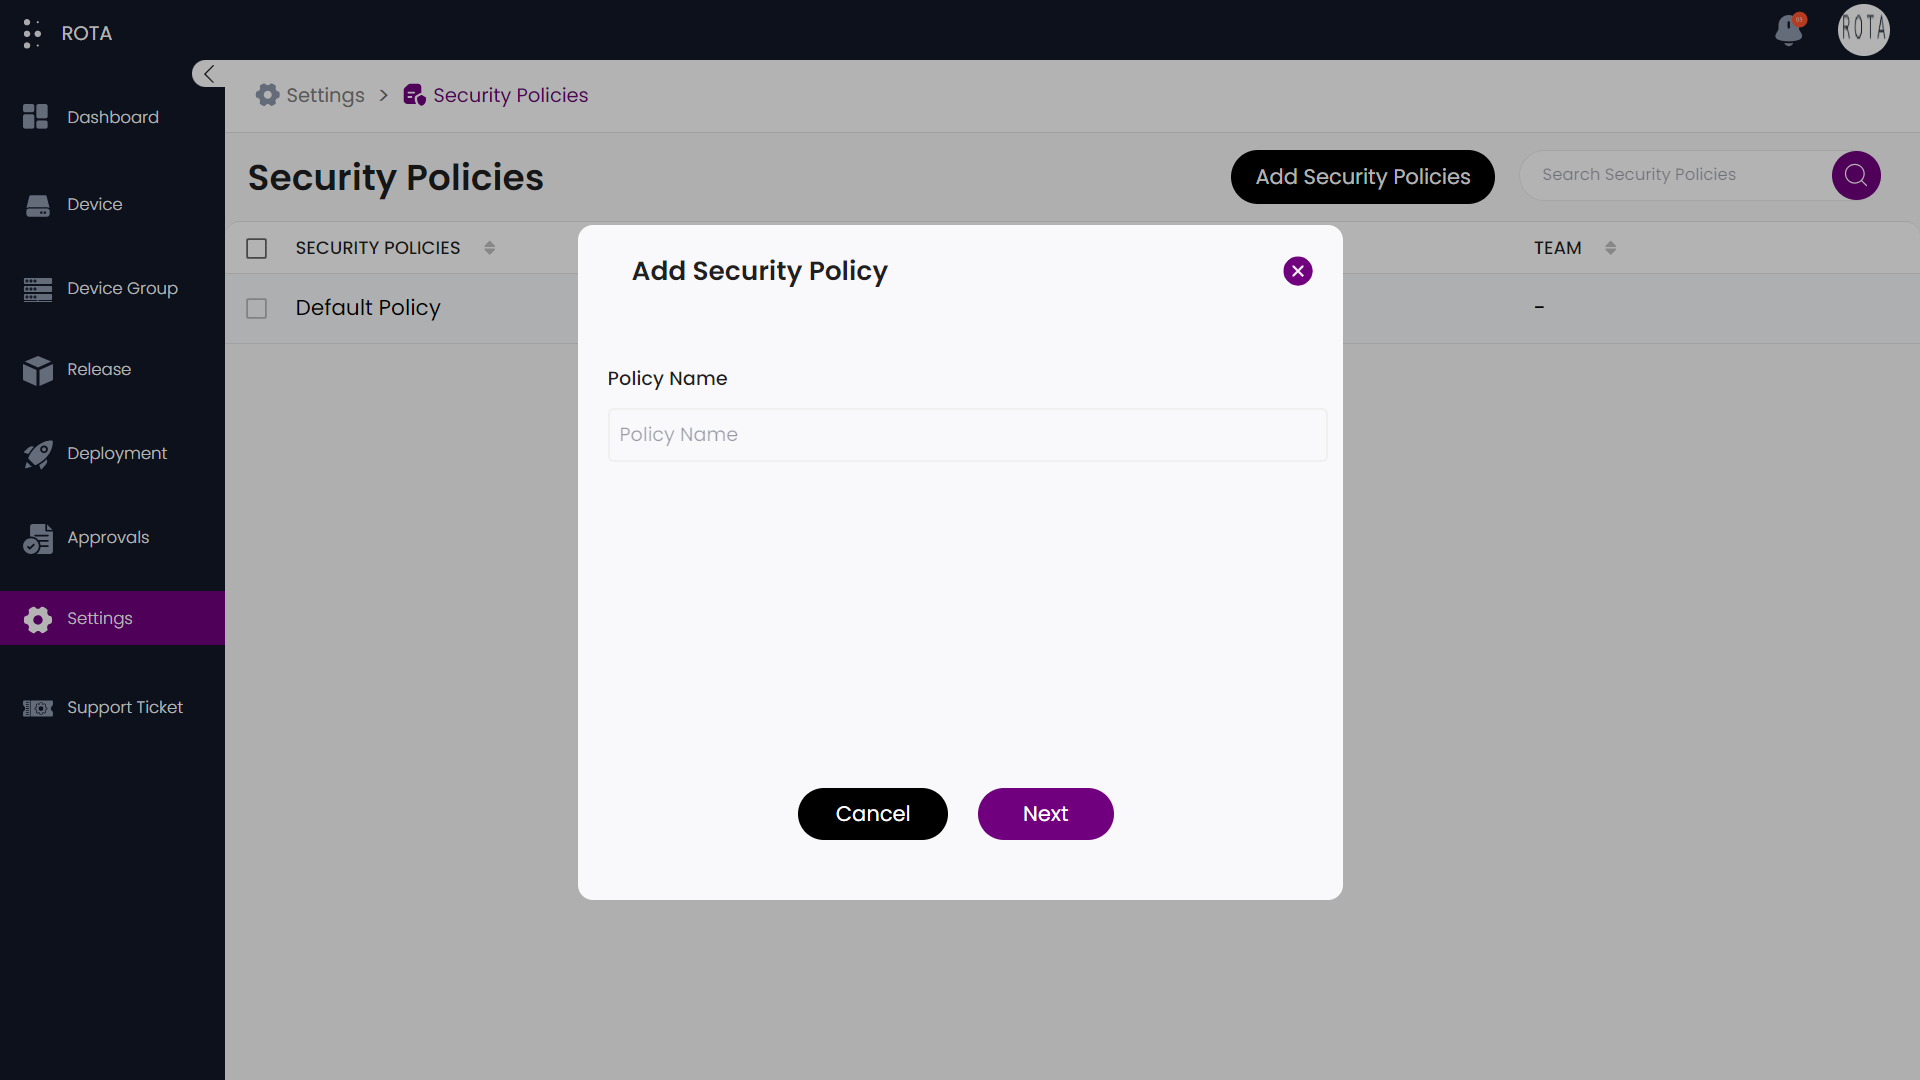Screen dimensions: 1920x1080
Task: Expand the Security Policies sort dropdown
Action: coord(489,248)
